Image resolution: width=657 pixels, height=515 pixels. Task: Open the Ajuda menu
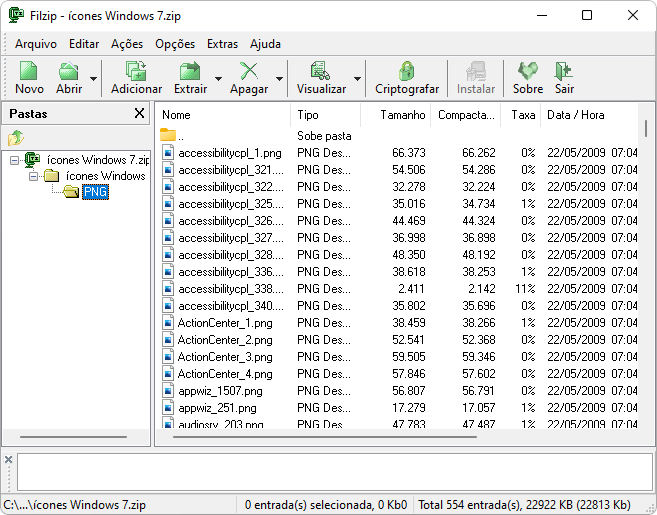[x=265, y=44]
